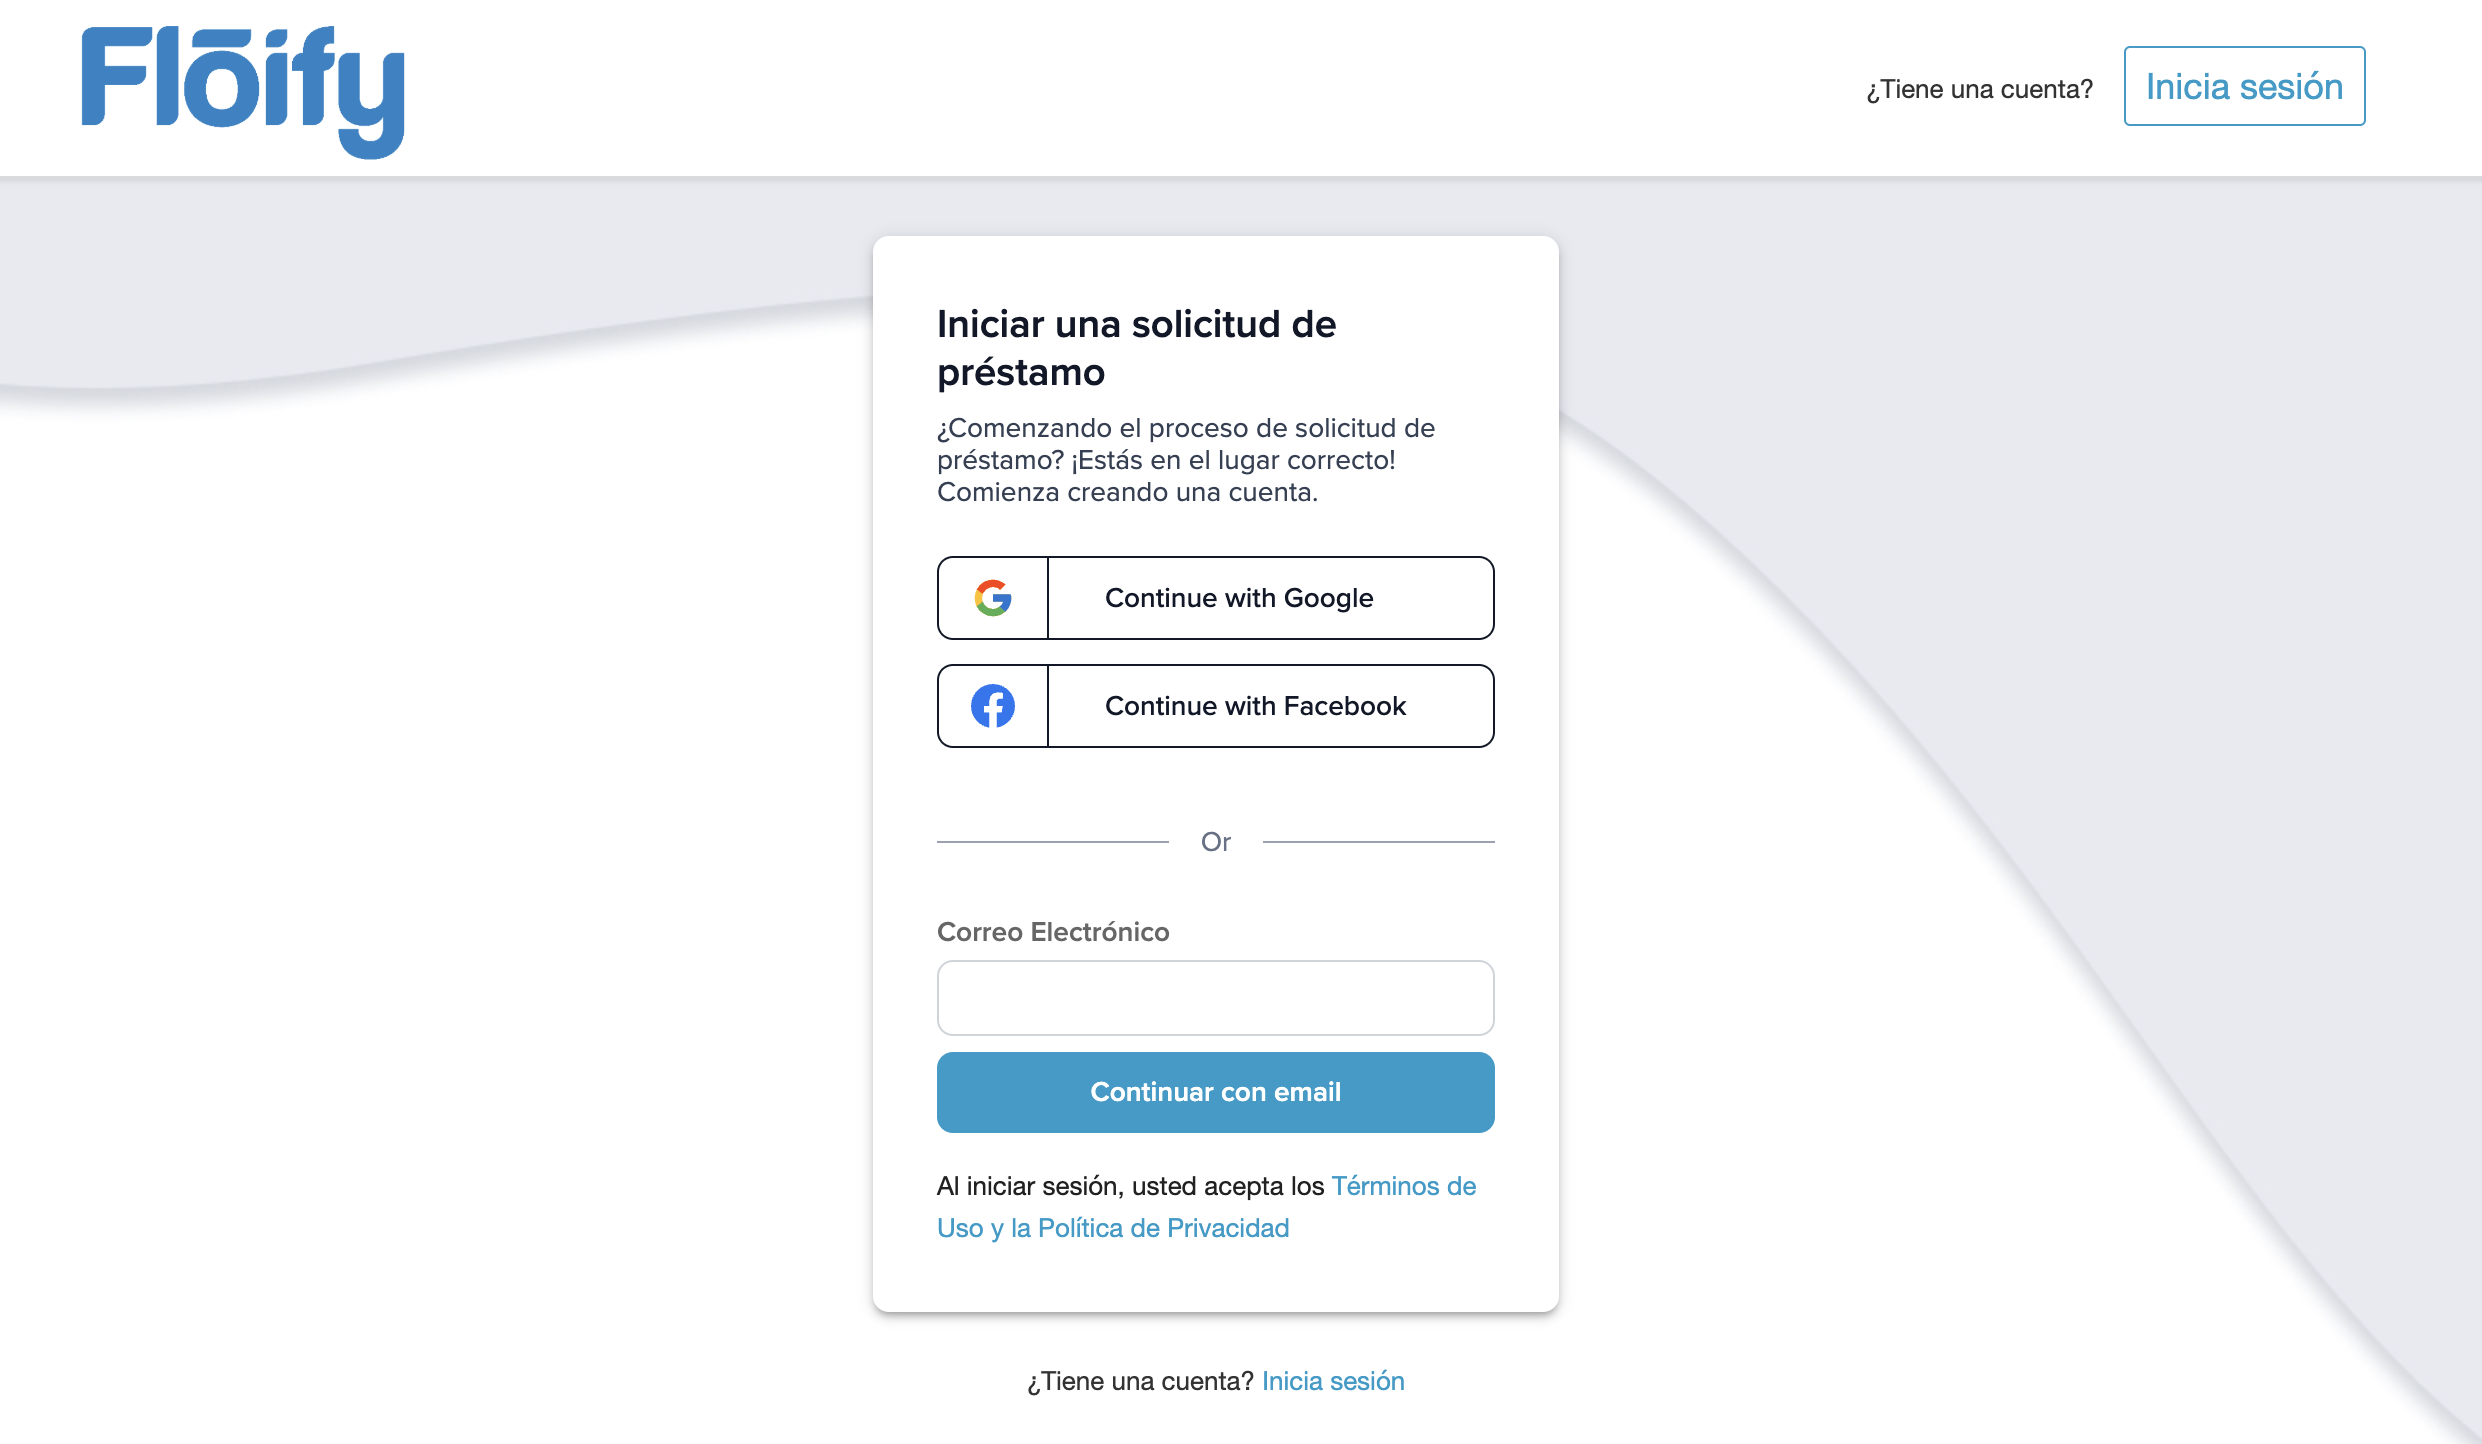Click the ¿Comenzando el proceso description paragraph
This screenshot has width=2482, height=1444.
pyautogui.click(x=1186, y=460)
